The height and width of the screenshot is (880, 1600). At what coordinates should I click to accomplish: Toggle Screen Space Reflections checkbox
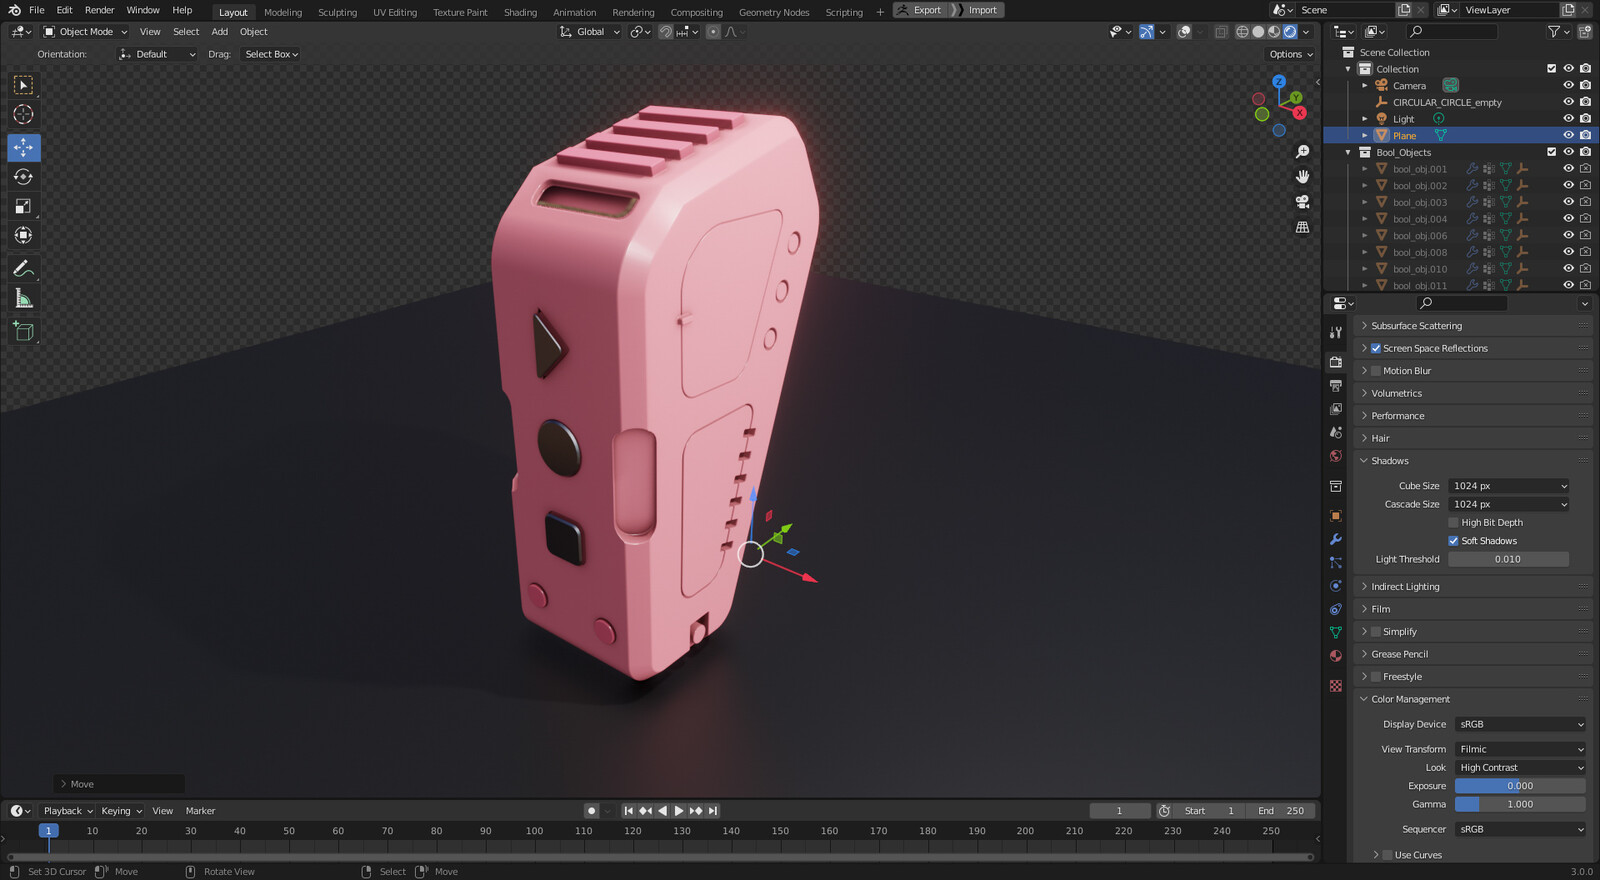pyautogui.click(x=1376, y=348)
